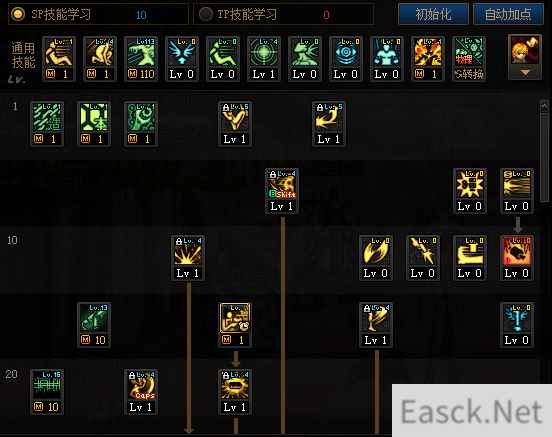Click the yellow explosion burst skill Lv 1
The image size is (552, 437).
click(x=188, y=258)
